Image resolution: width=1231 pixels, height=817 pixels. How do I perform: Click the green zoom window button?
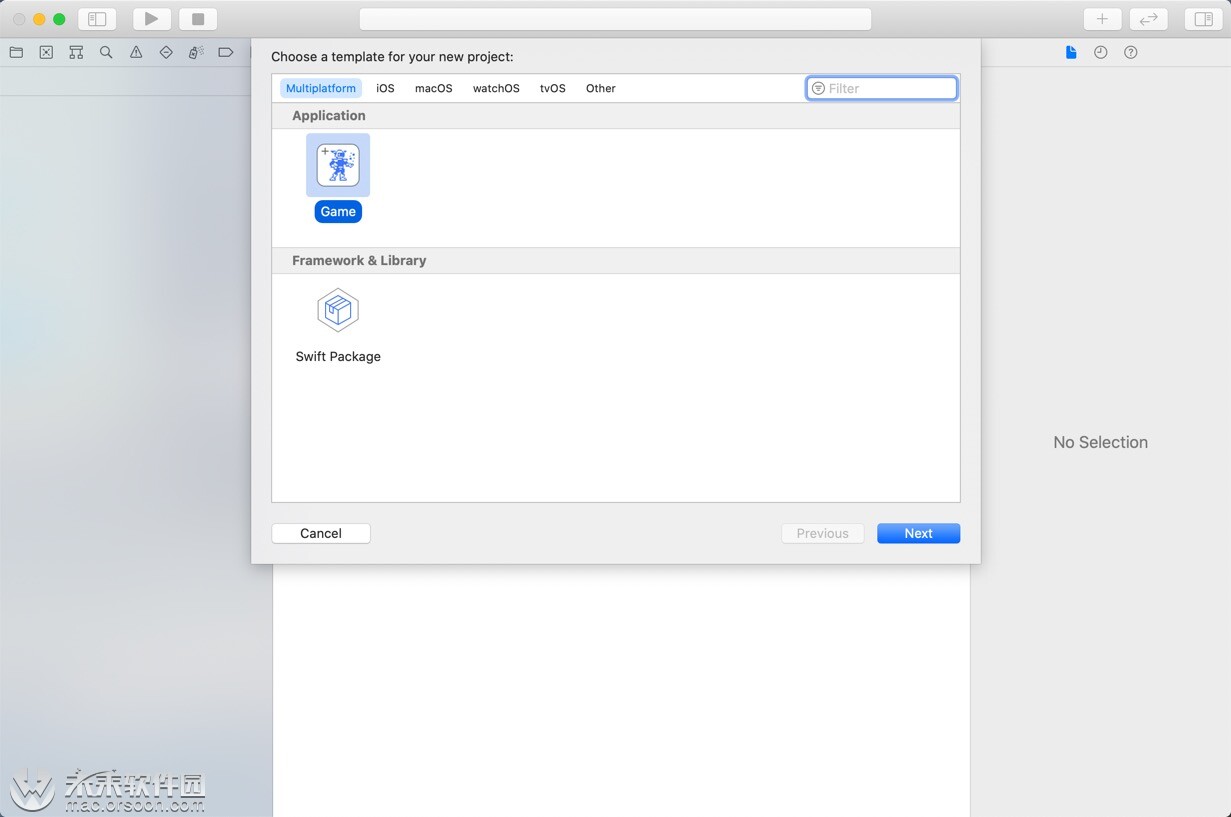pos(59,19)
